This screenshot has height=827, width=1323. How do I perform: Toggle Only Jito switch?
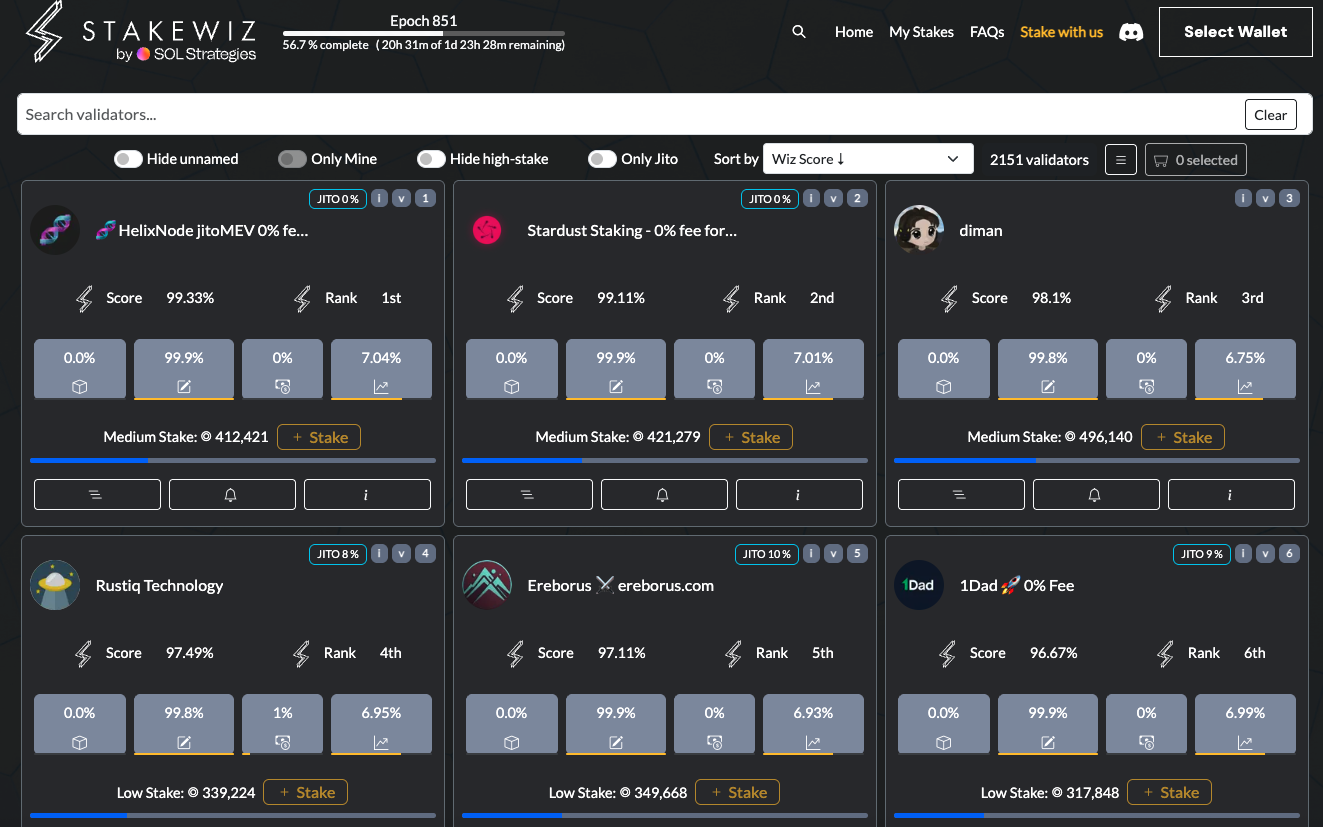(x=602, y=159)
